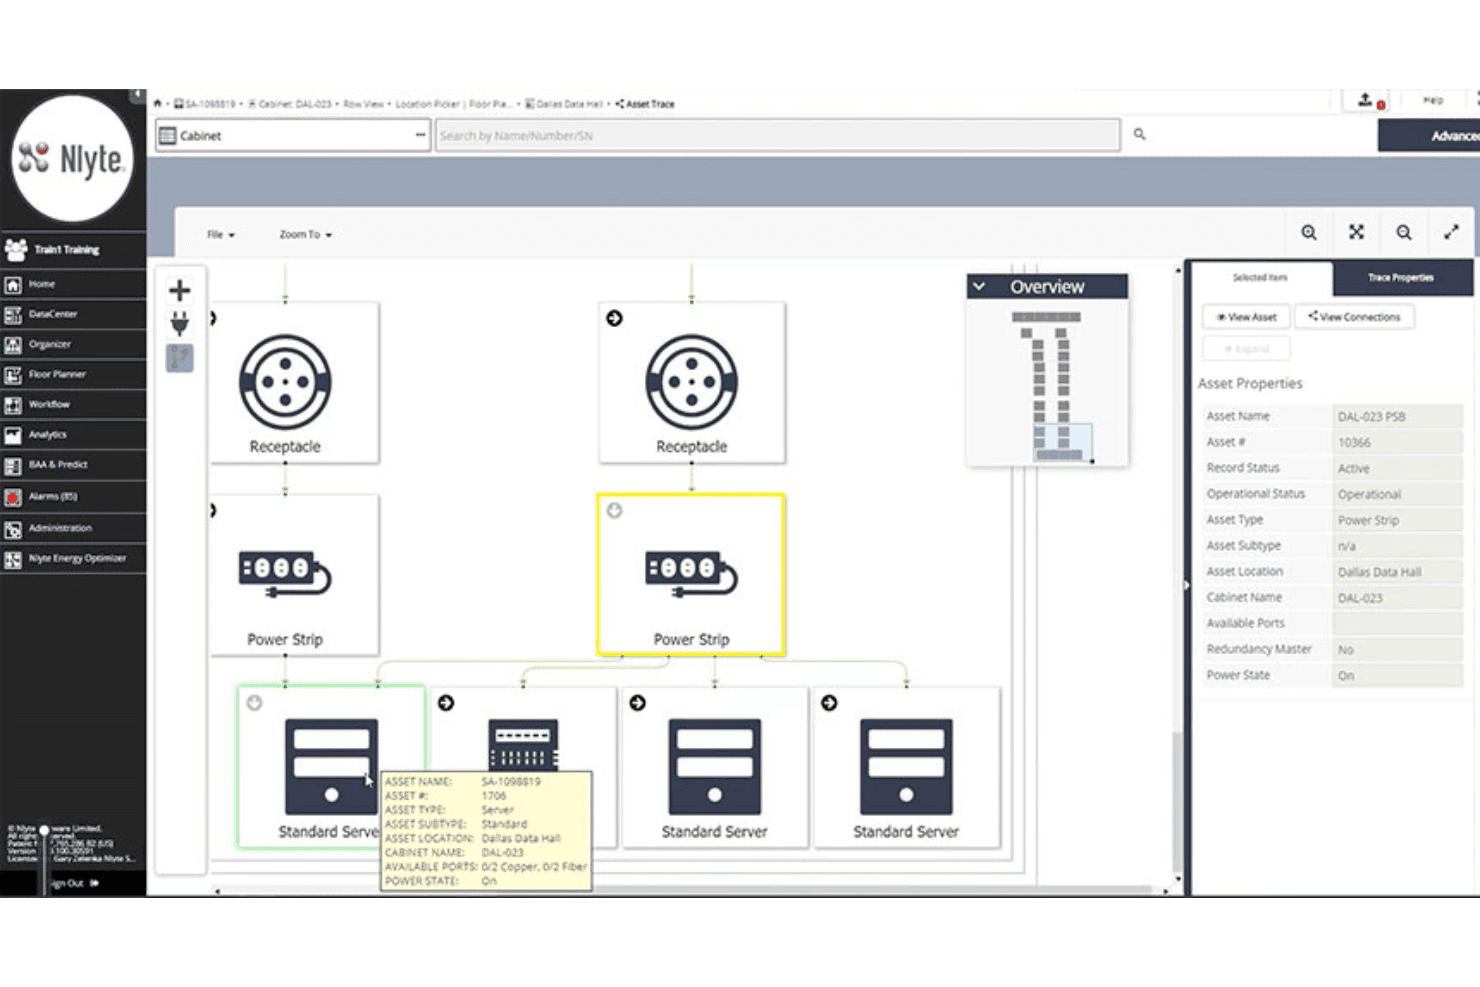
Task: Click the search magnifier icon
Action: 1139,134
